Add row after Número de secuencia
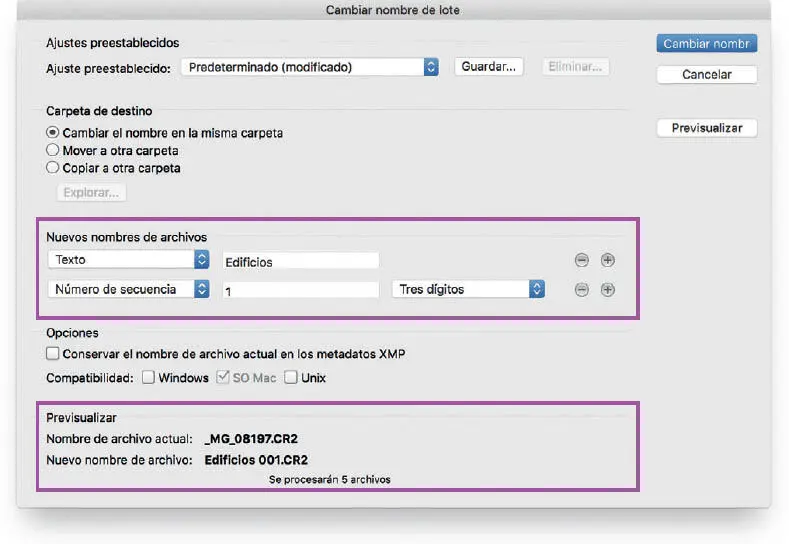 click(x=607, y=290)
